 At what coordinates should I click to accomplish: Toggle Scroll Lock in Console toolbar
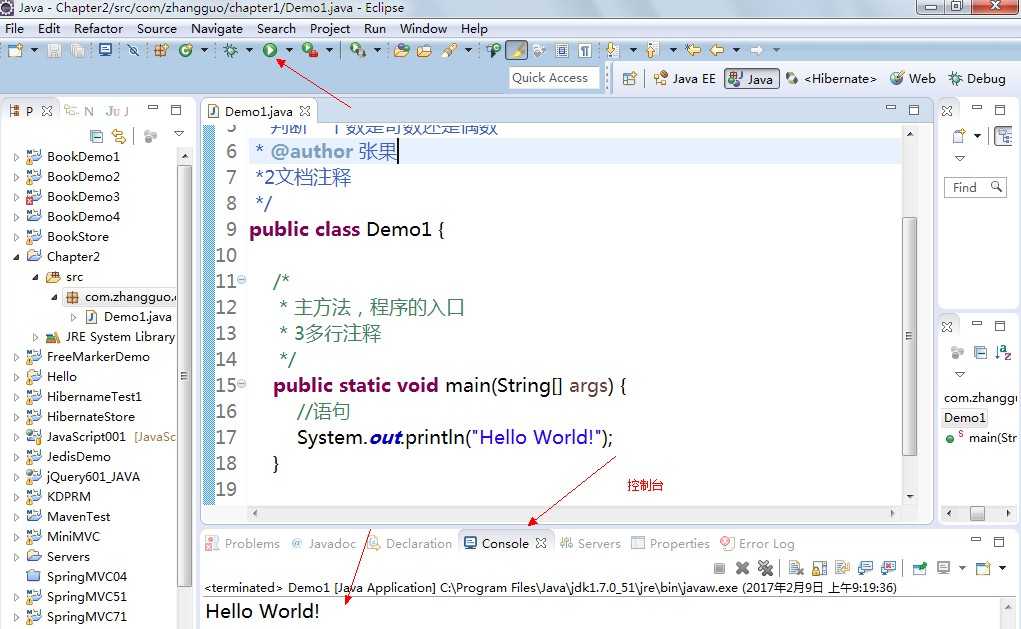[x=819, y=568]
